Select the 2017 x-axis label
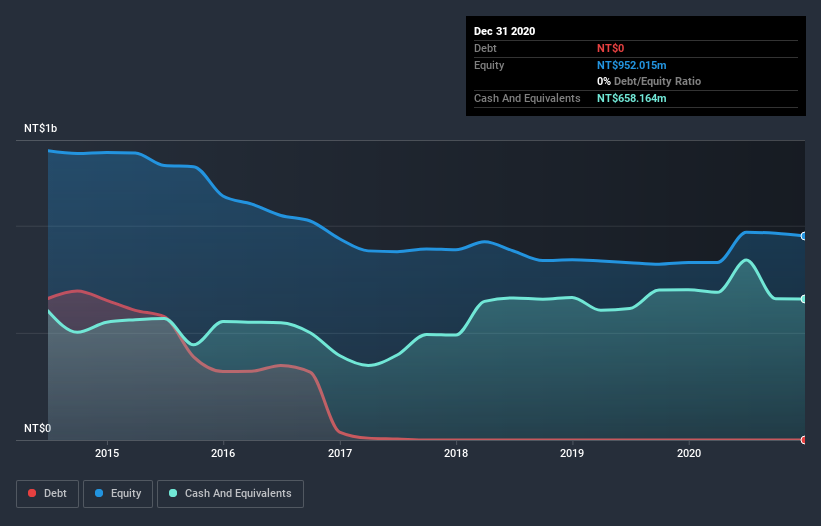The height and width of the screenshot is (526, 821). (x=340, y=453)
